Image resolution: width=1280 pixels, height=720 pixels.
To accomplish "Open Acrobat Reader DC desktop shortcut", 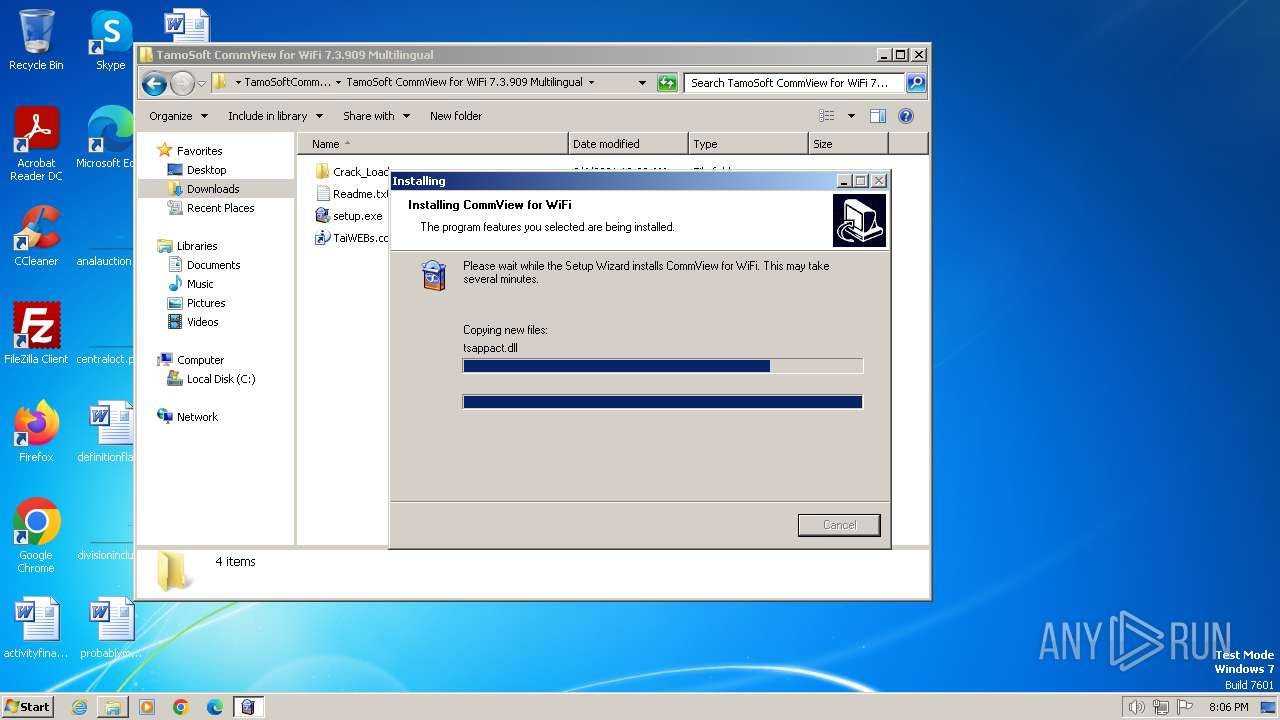I will (x=36, y=144).
